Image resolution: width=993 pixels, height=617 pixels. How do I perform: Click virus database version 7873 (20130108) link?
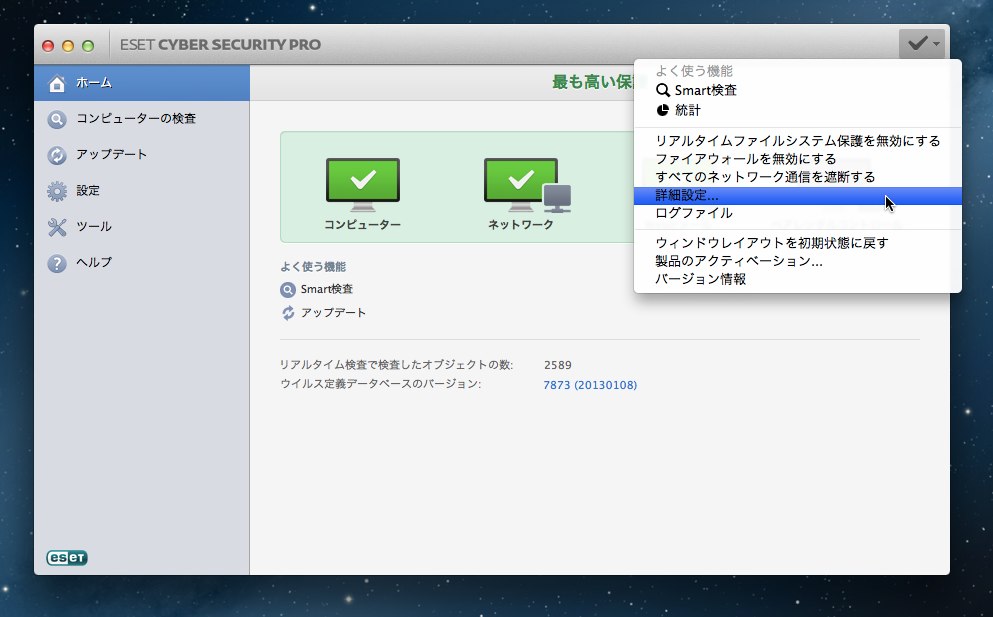tap(590, 385)
